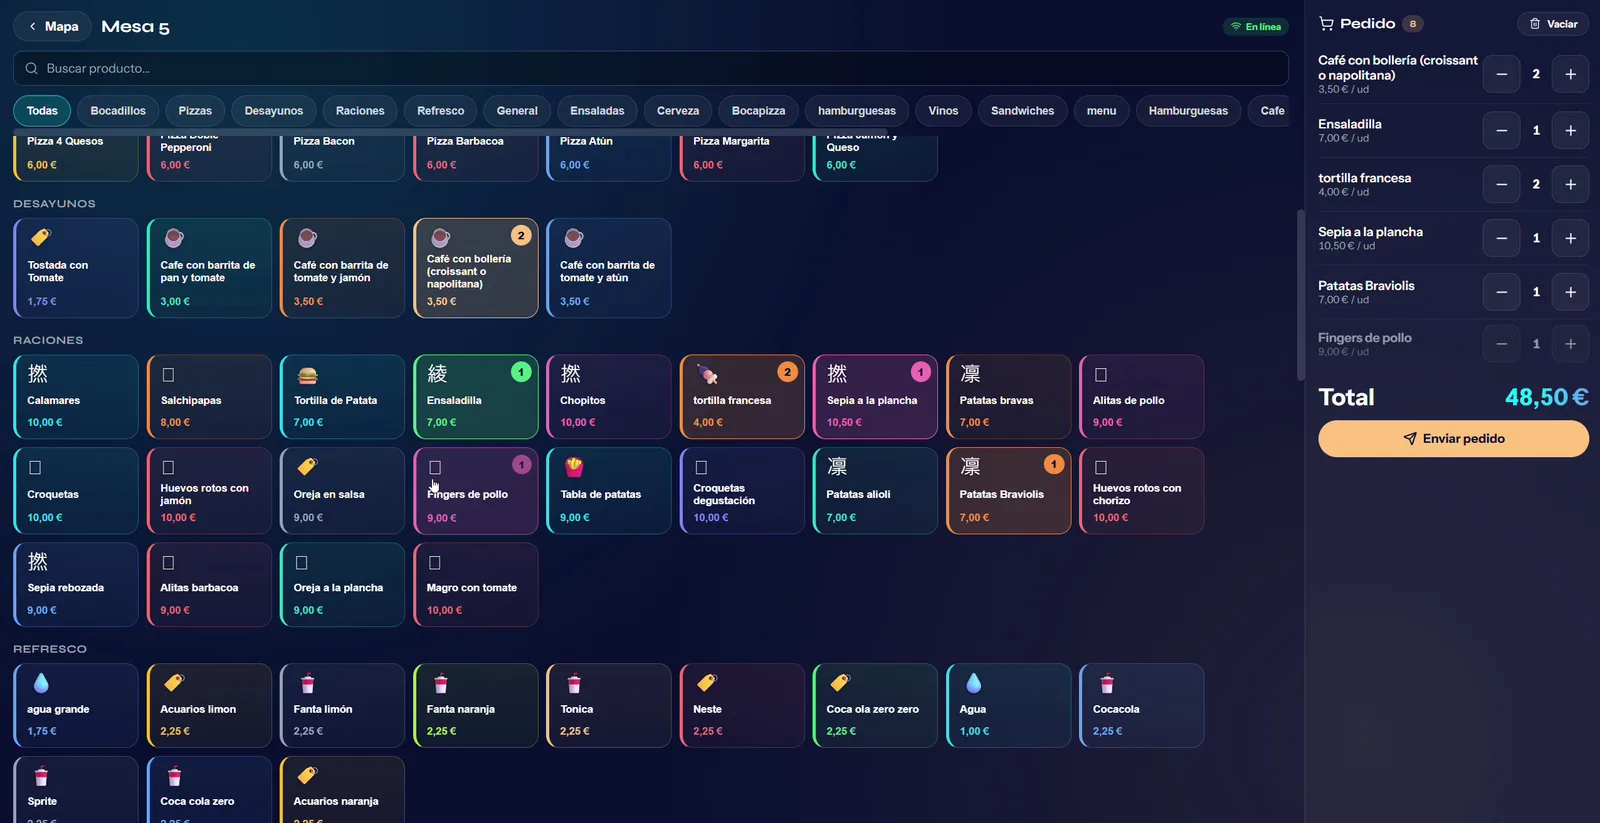This screenshot has width=1600, height=823.
Task: Click the water drop icon on agua grande
Action: click(41, 683)
